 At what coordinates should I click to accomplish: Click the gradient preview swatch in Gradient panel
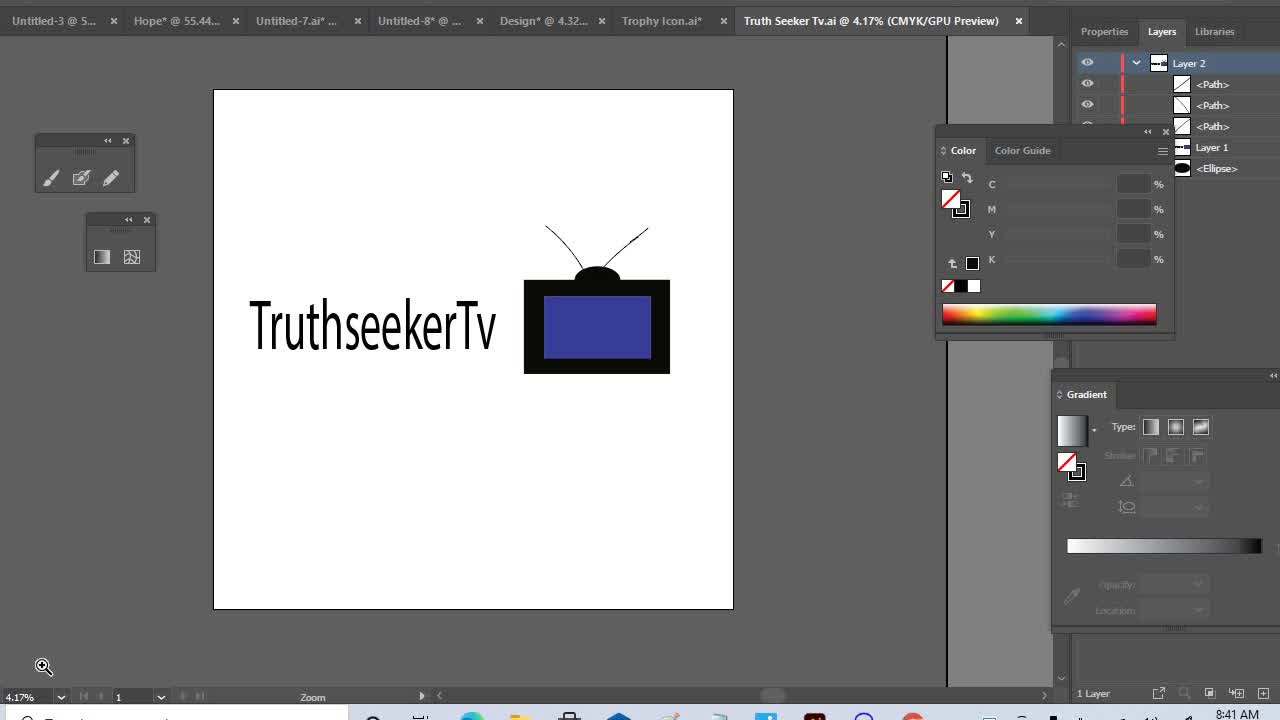pyautogui.click(x=1072, y=430)
